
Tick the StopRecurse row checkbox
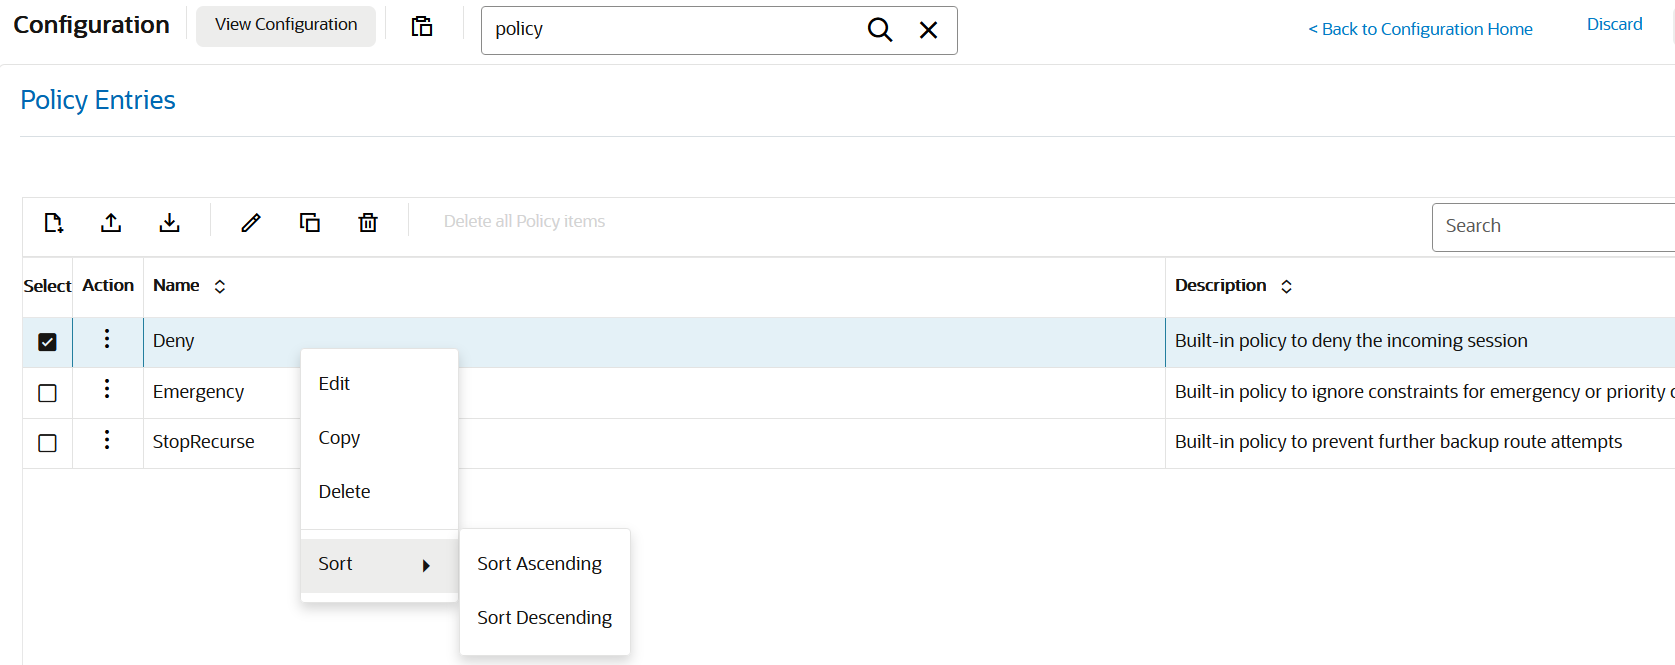(x=47, y=443)
